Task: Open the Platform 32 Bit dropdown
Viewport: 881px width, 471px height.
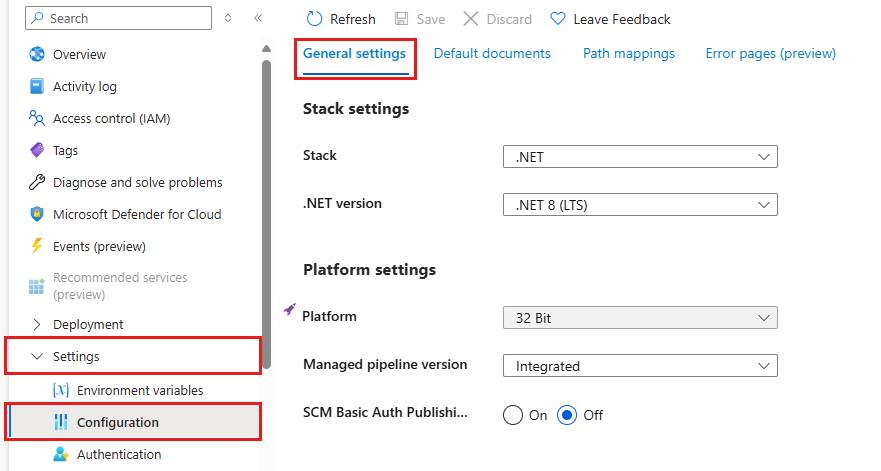Action: (x=640, y=319)
